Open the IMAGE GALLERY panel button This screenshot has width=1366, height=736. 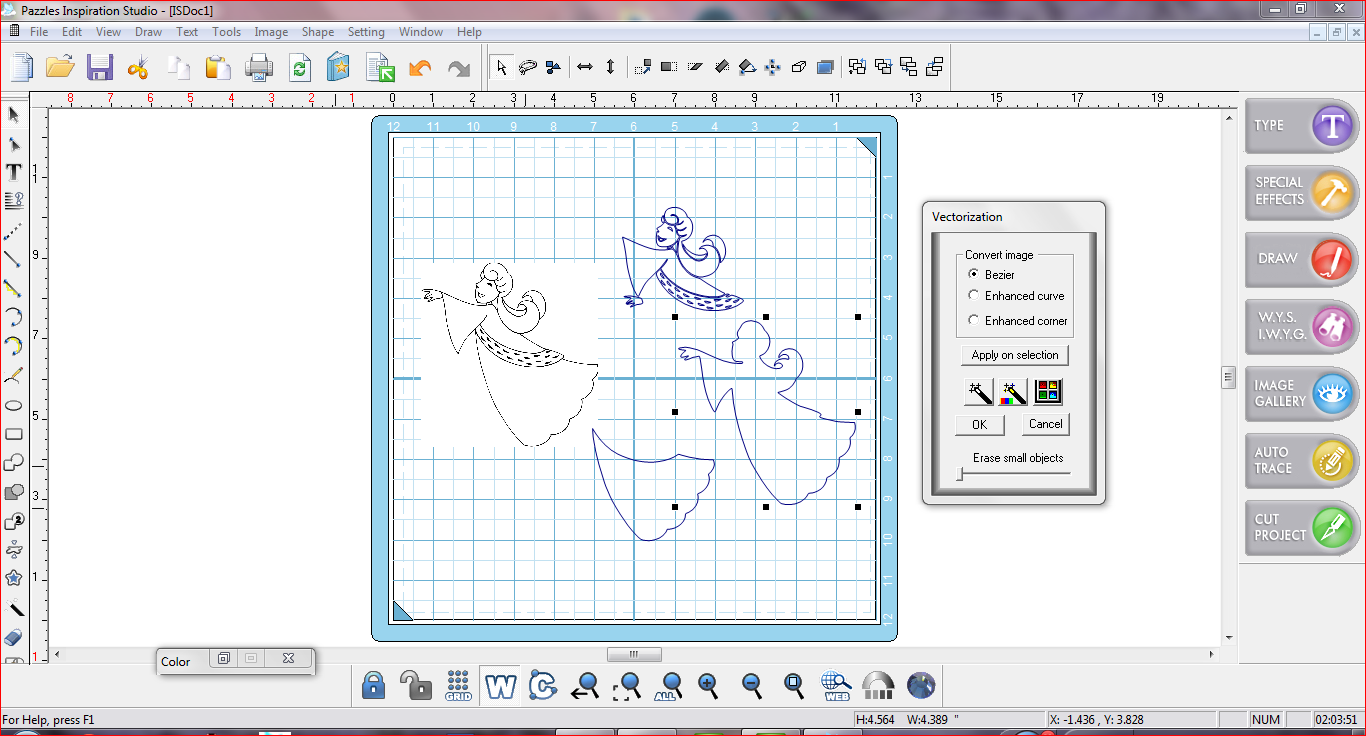(x=1302, y=393)
